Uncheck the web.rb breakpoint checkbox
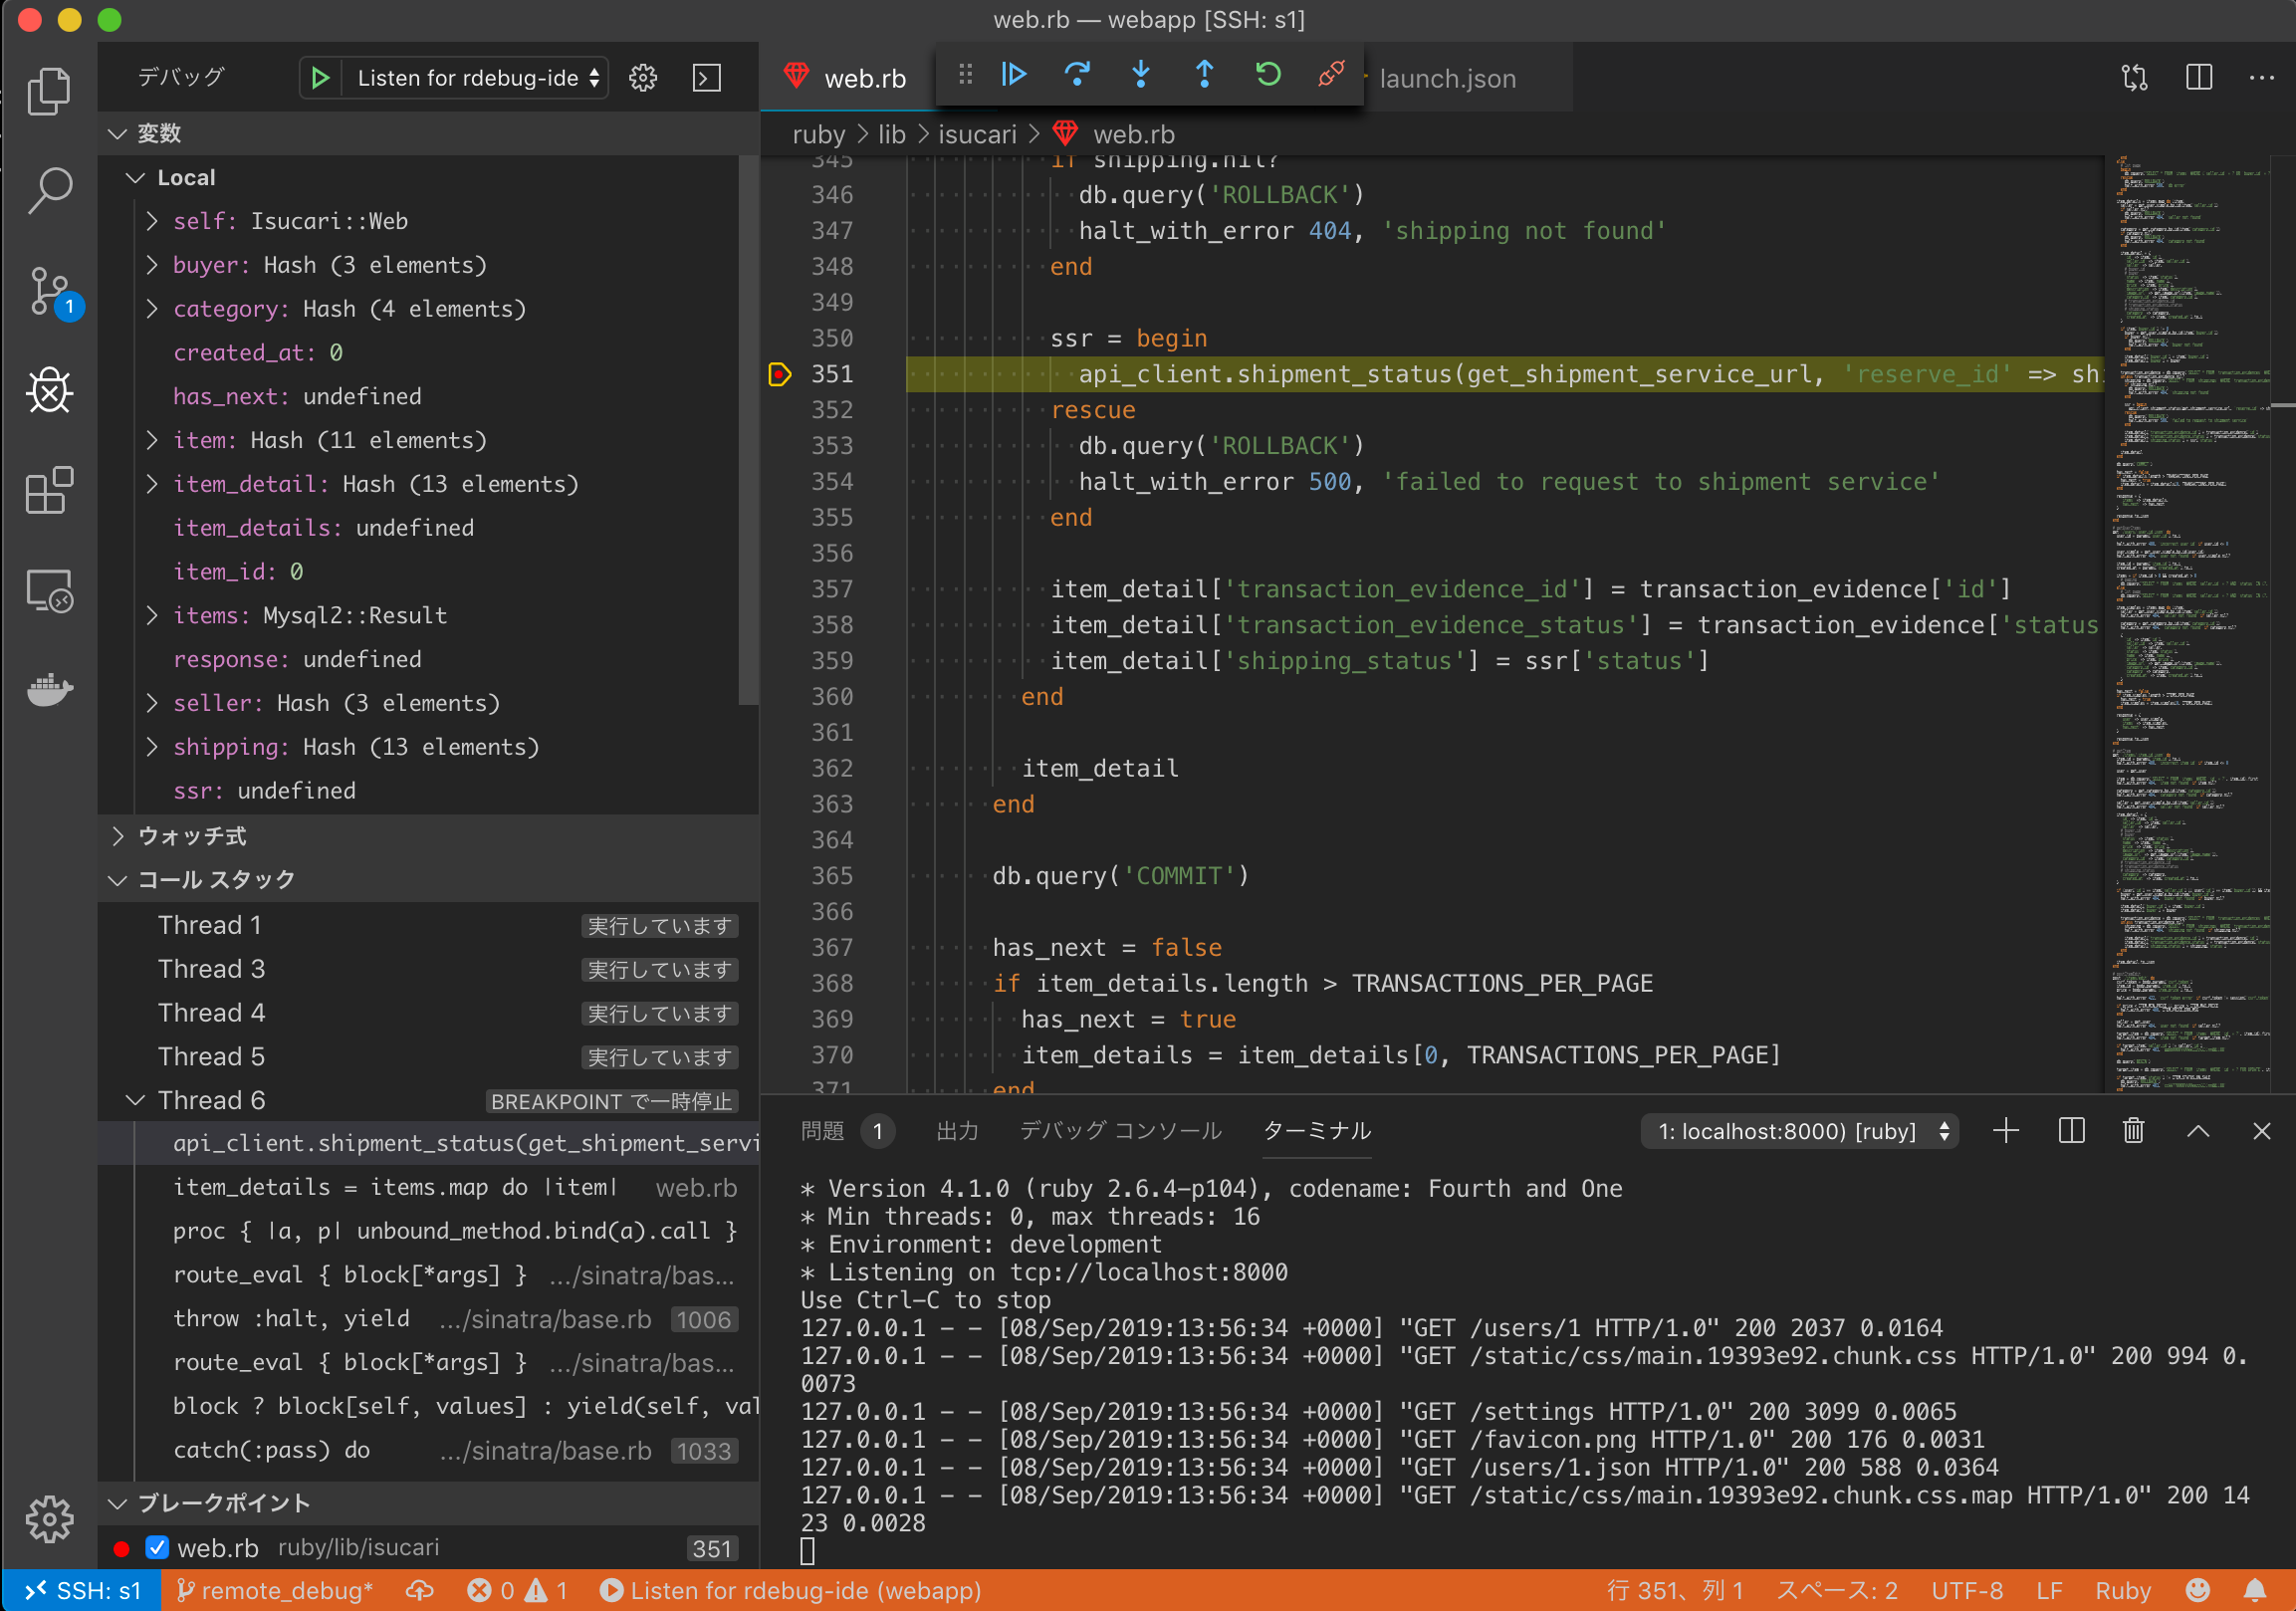This screenshot has width=2296, height=1611. pyautogui.click(x=157, y=1548)
